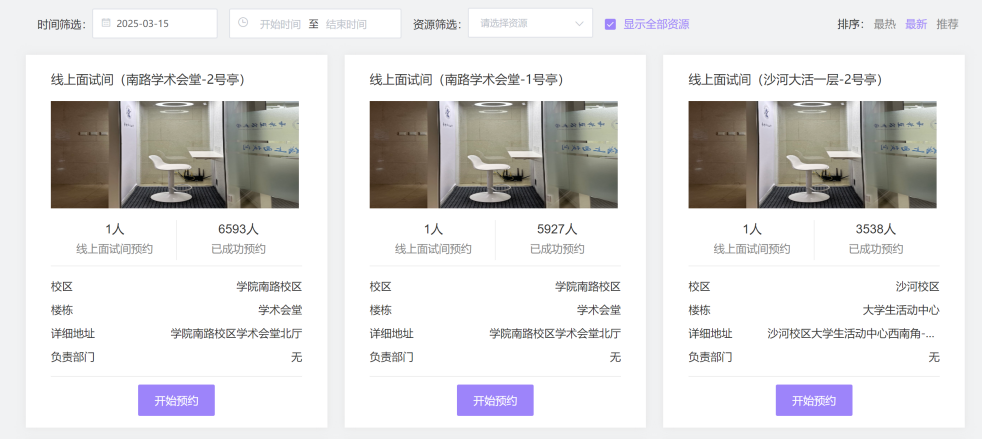Click 开始预约 for 沙河大活一层-2号亭

tap(814, 400)
